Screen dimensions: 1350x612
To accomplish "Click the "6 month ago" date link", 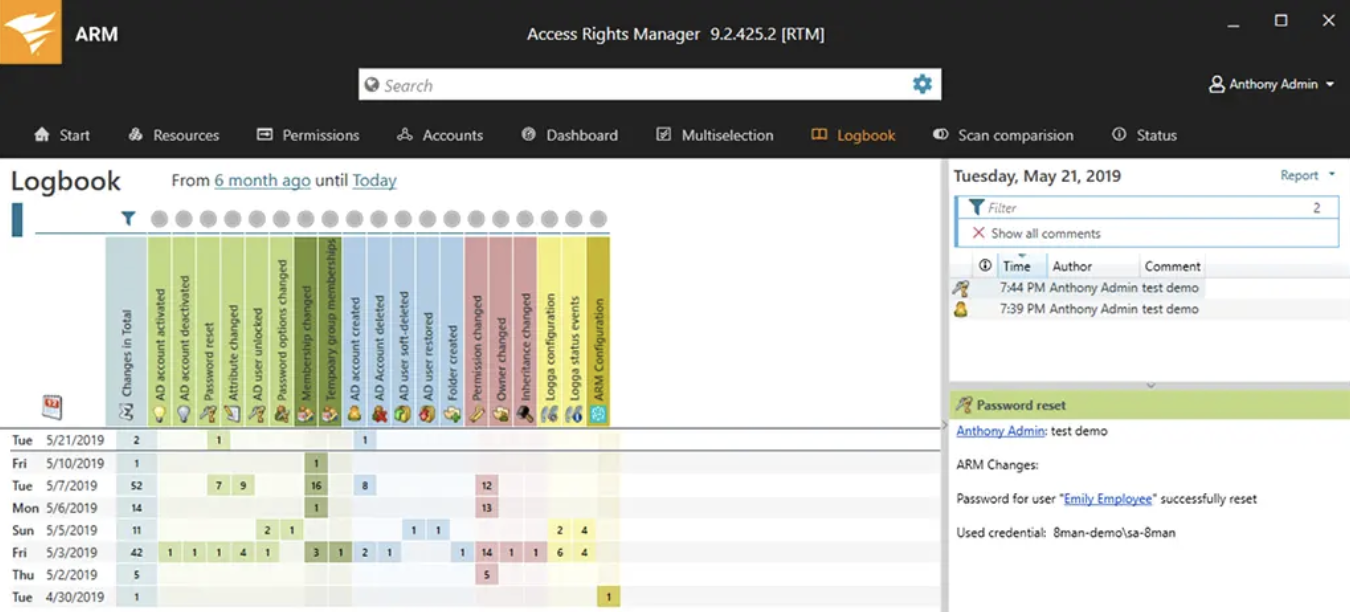I will [262, 181].
